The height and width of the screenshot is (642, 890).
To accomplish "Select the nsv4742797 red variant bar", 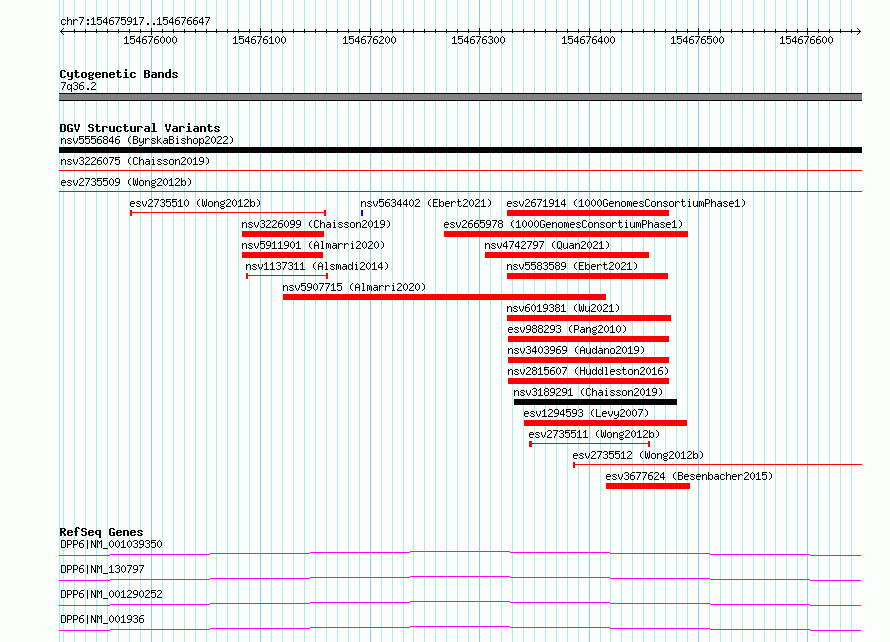I will 567,255.
